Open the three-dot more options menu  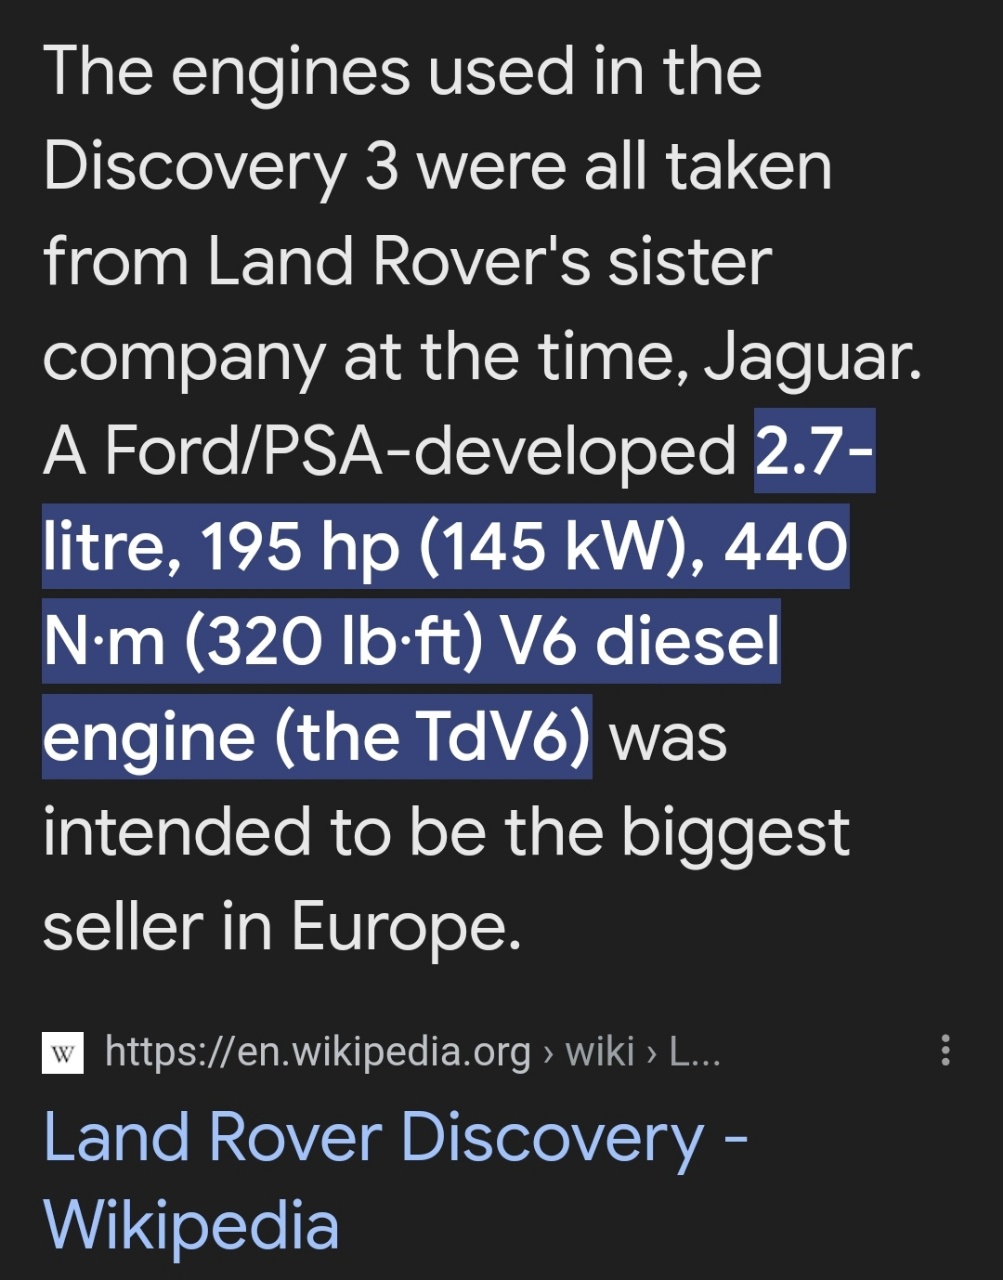[x=945, y=1051]
